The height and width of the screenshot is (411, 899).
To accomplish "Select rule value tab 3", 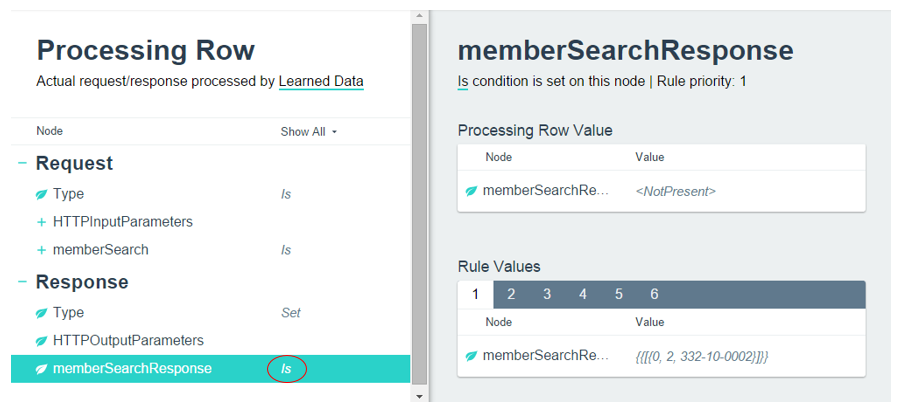I will [547, 294].
